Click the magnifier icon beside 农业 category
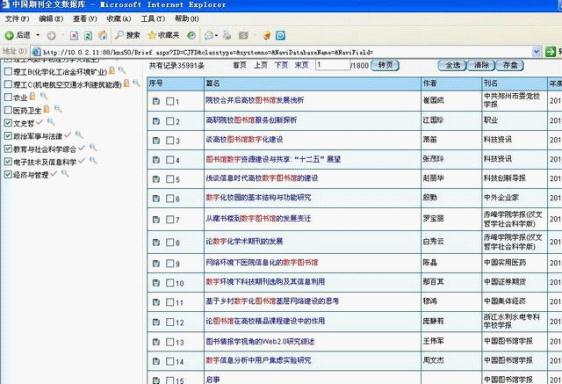Screen dimensions: 562x384 [44, 96]
